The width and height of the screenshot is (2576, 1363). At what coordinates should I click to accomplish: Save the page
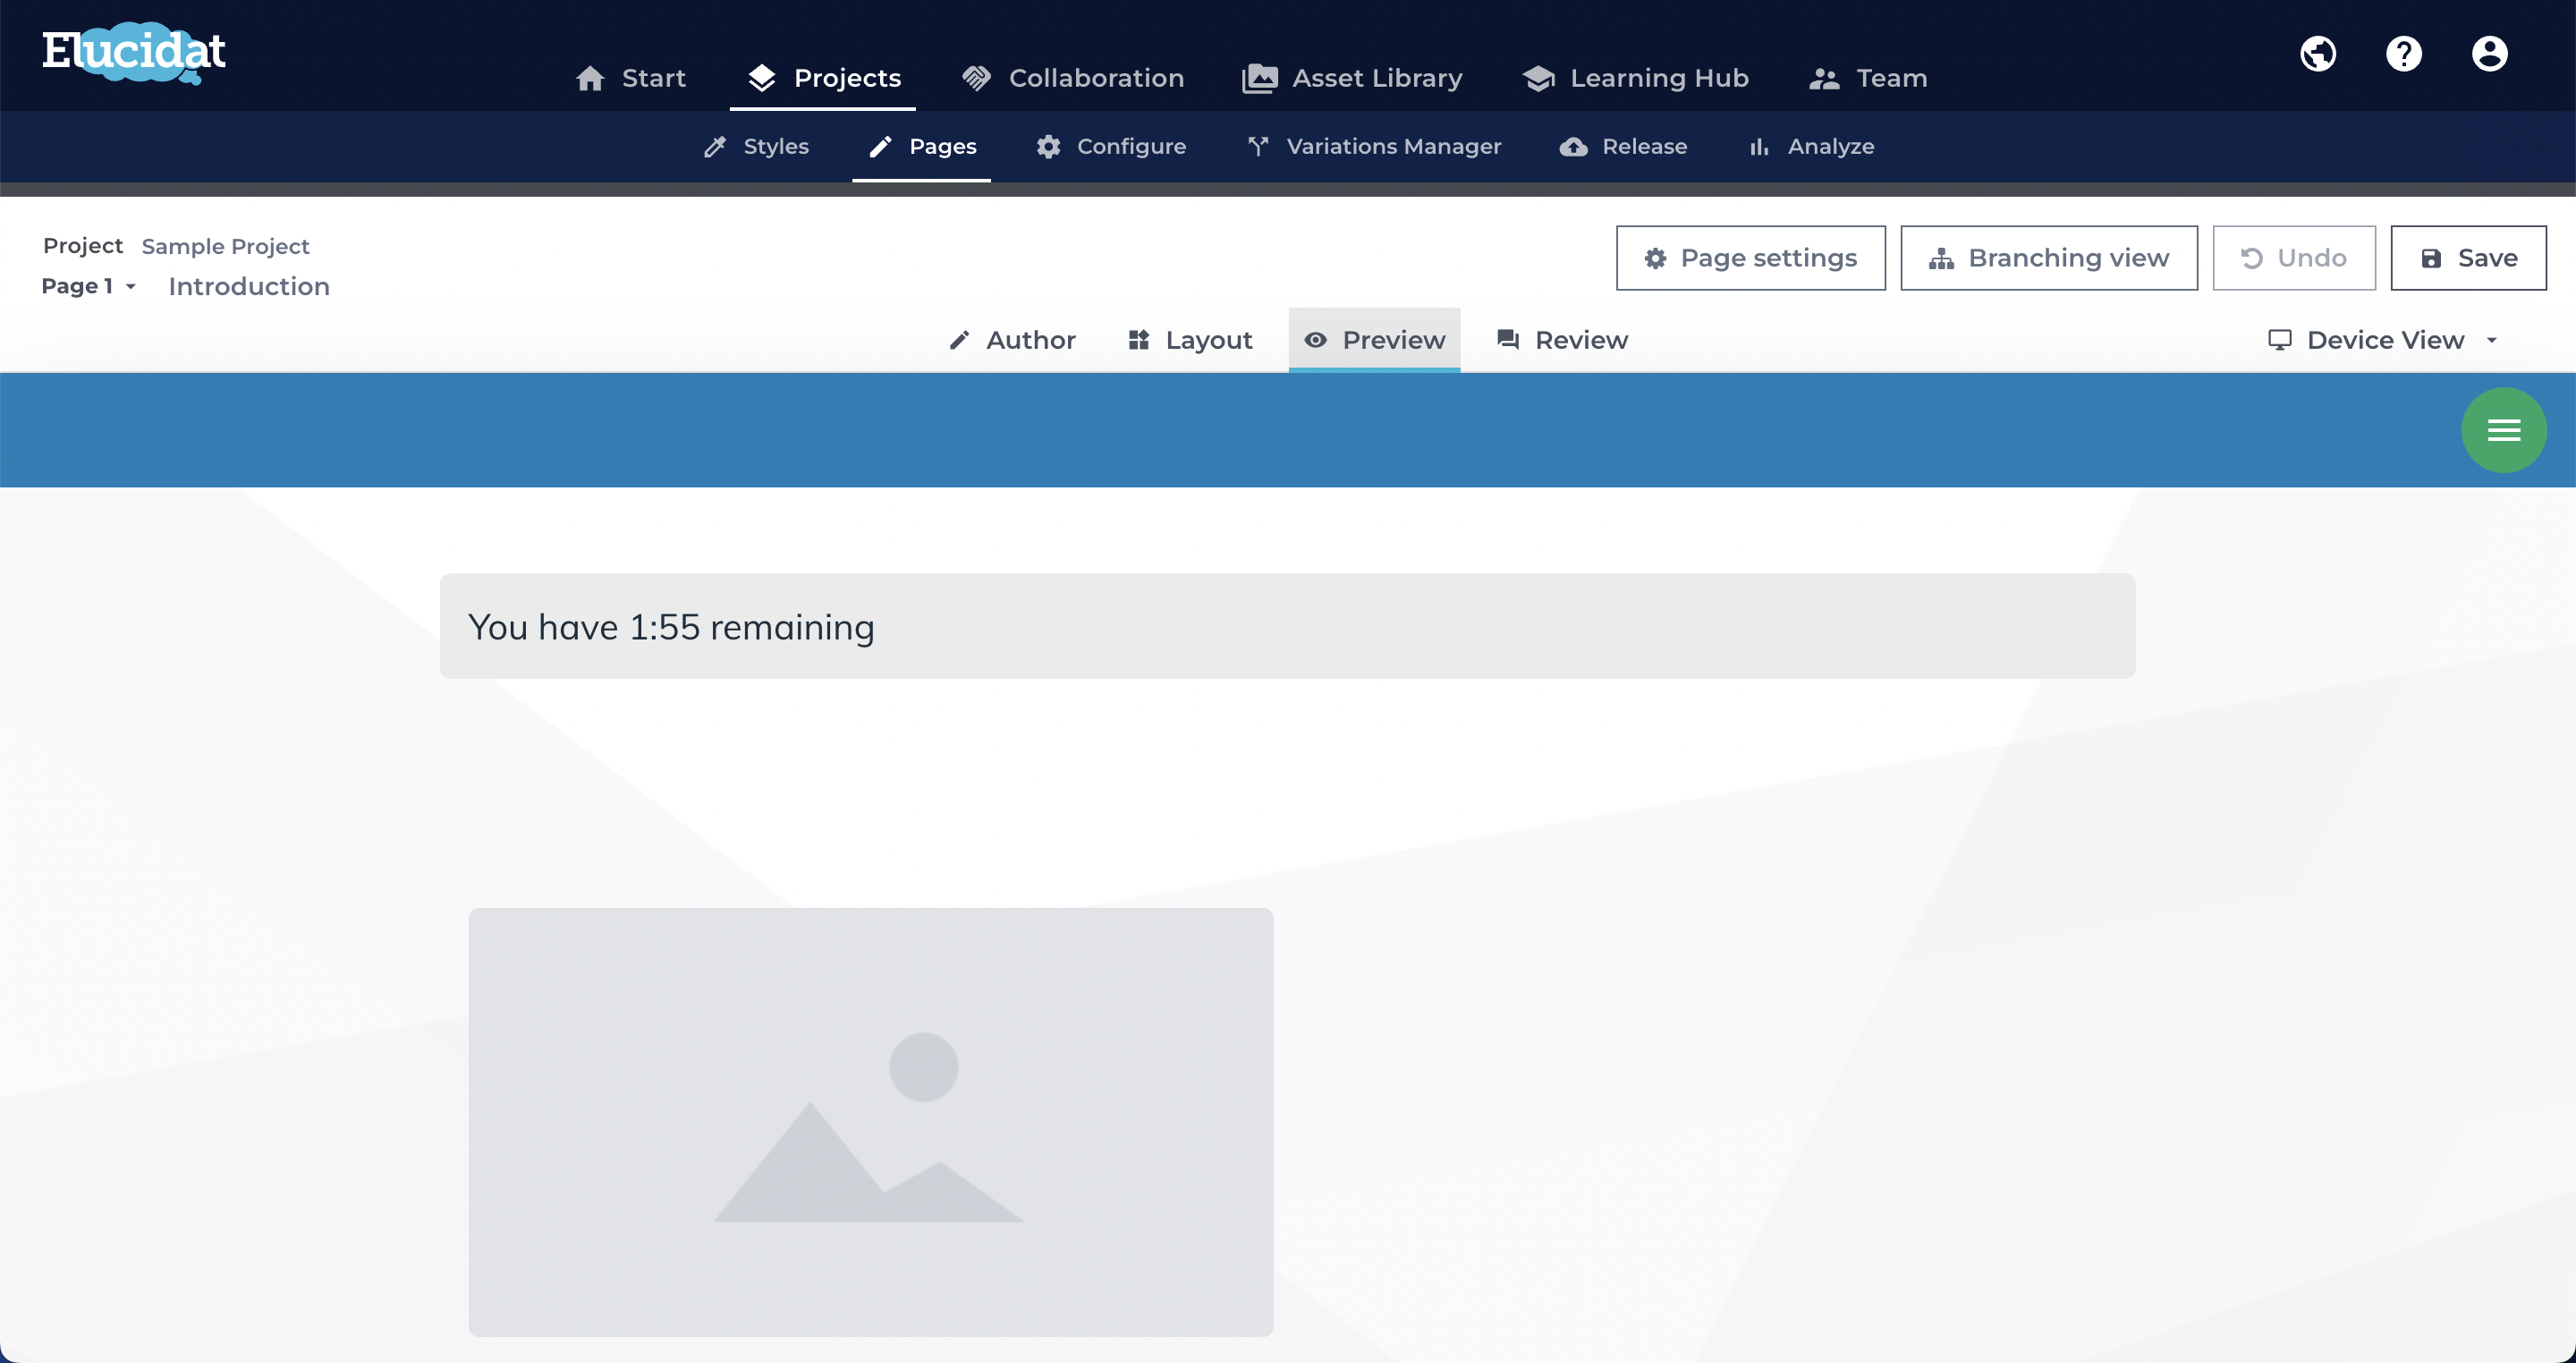2468,258
